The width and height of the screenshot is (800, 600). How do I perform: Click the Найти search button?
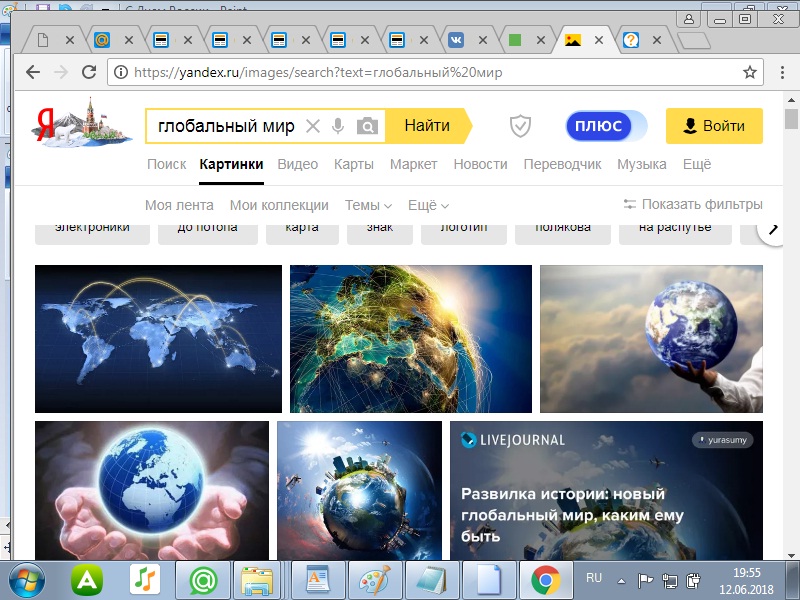[428, 126]
